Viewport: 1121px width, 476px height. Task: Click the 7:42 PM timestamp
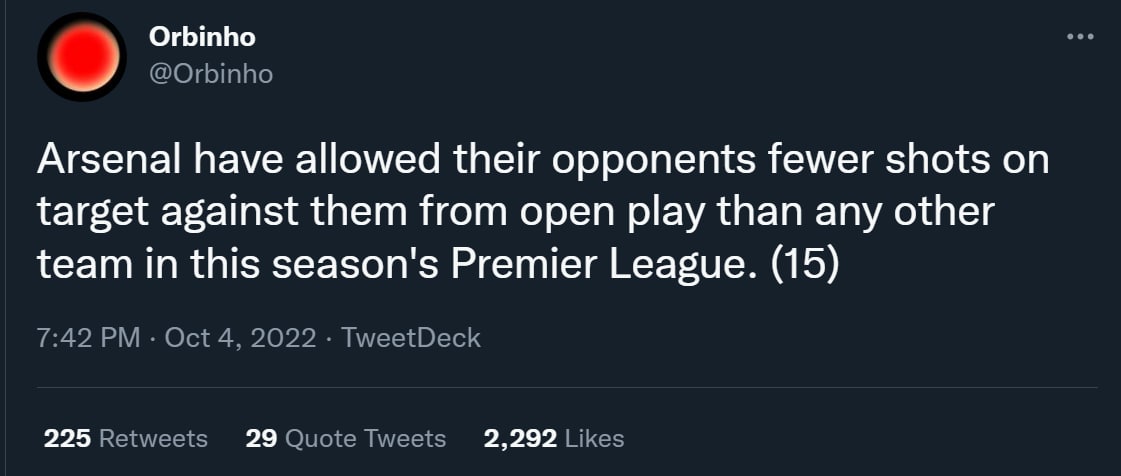88,338
